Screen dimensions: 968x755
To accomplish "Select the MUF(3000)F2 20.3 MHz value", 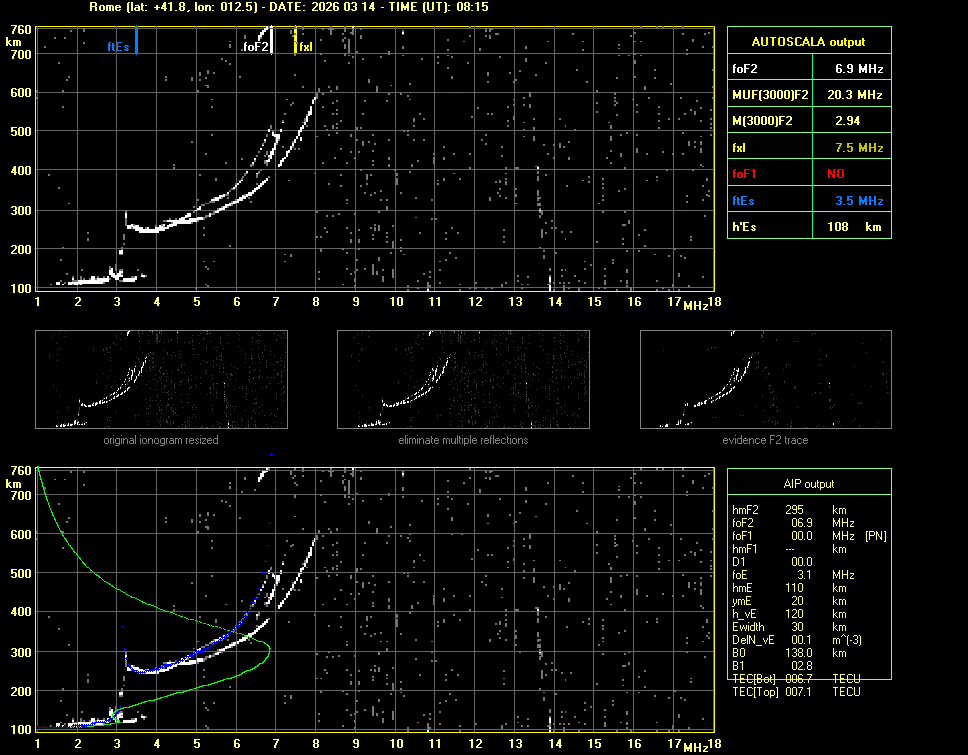I will coord(849,95).
